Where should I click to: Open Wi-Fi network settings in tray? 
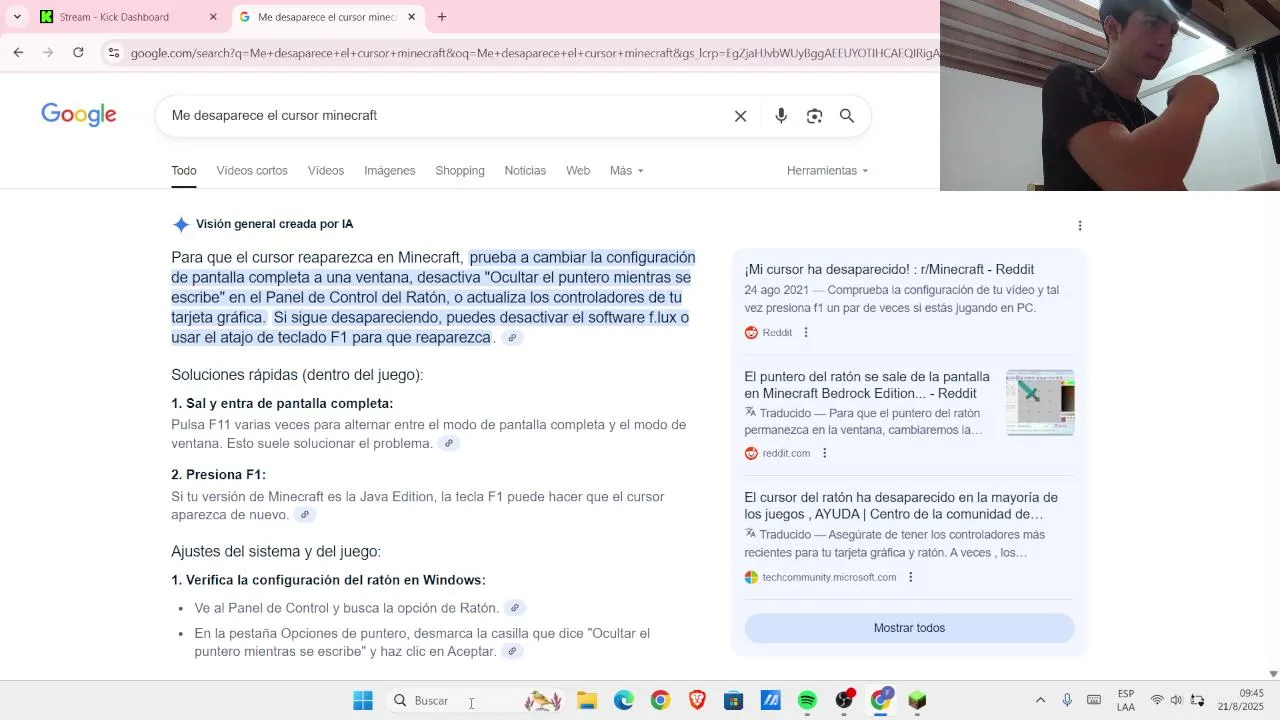[x=1157, y=700]
